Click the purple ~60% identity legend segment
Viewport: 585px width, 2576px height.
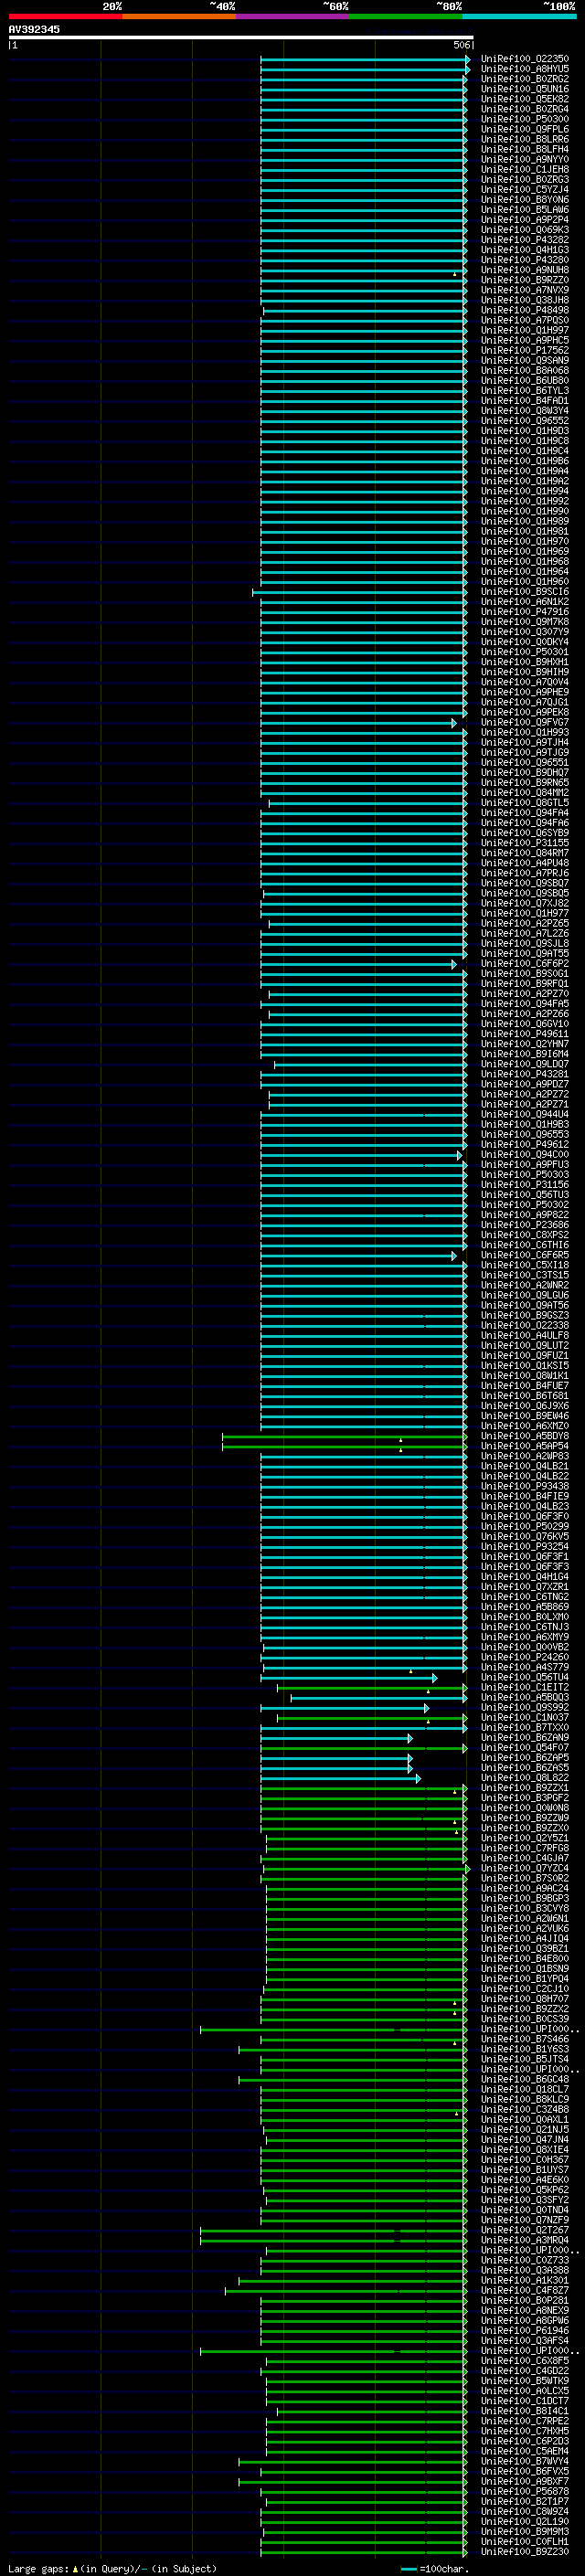click(x=293, y=16)
